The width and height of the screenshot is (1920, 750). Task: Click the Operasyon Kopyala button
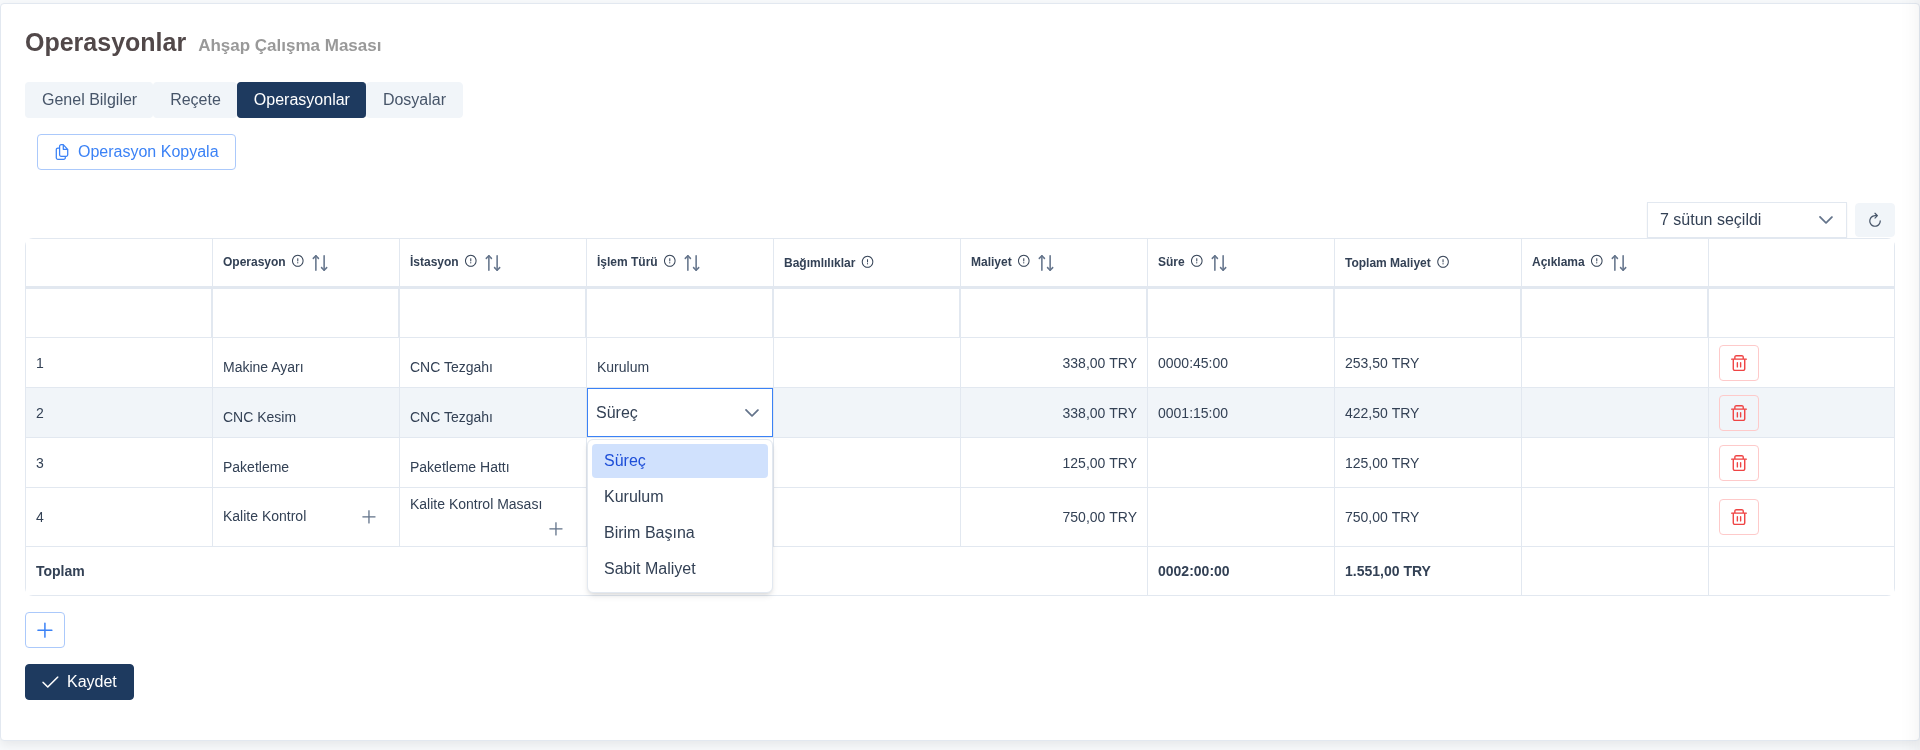[x=136, y=152]
